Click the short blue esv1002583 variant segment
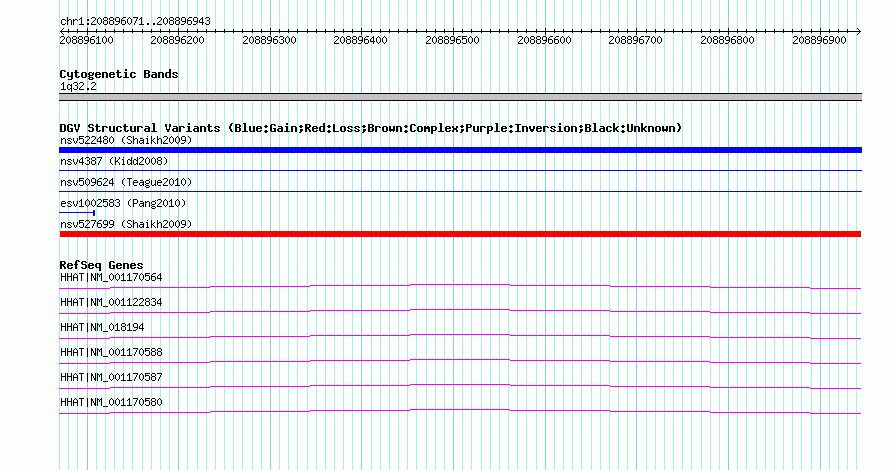Viewport: 890px width, 470px height. (x=77, y=213)
